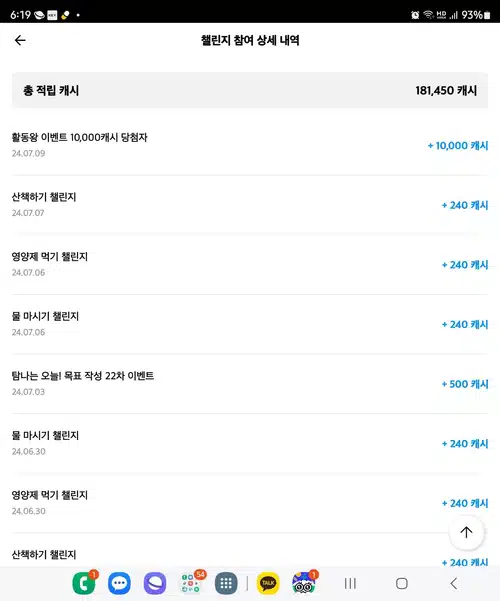Select 물 마시기 챌린지 entry dated 24.06.30
This screenshot has height=601, width=500.
pos(250,443)
